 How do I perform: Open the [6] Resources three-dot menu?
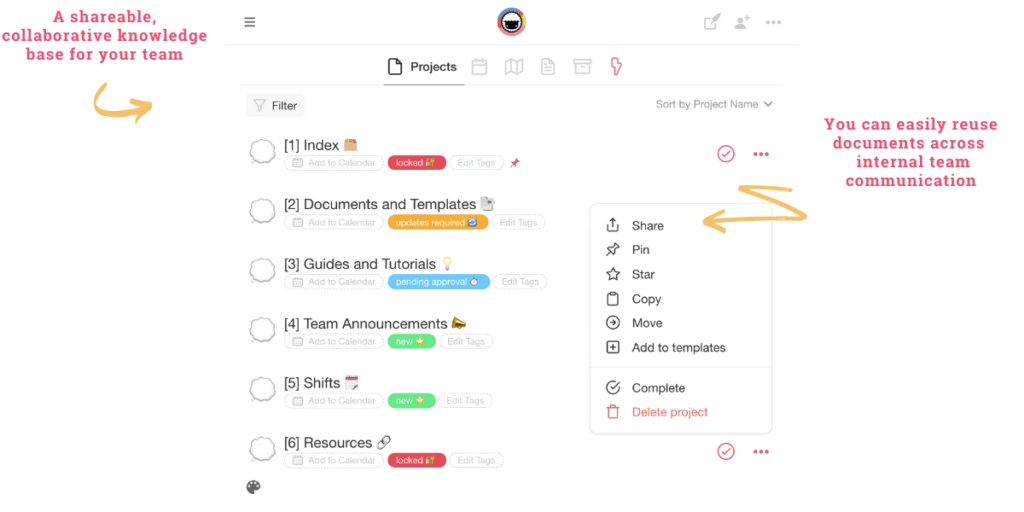pos(761,452)
